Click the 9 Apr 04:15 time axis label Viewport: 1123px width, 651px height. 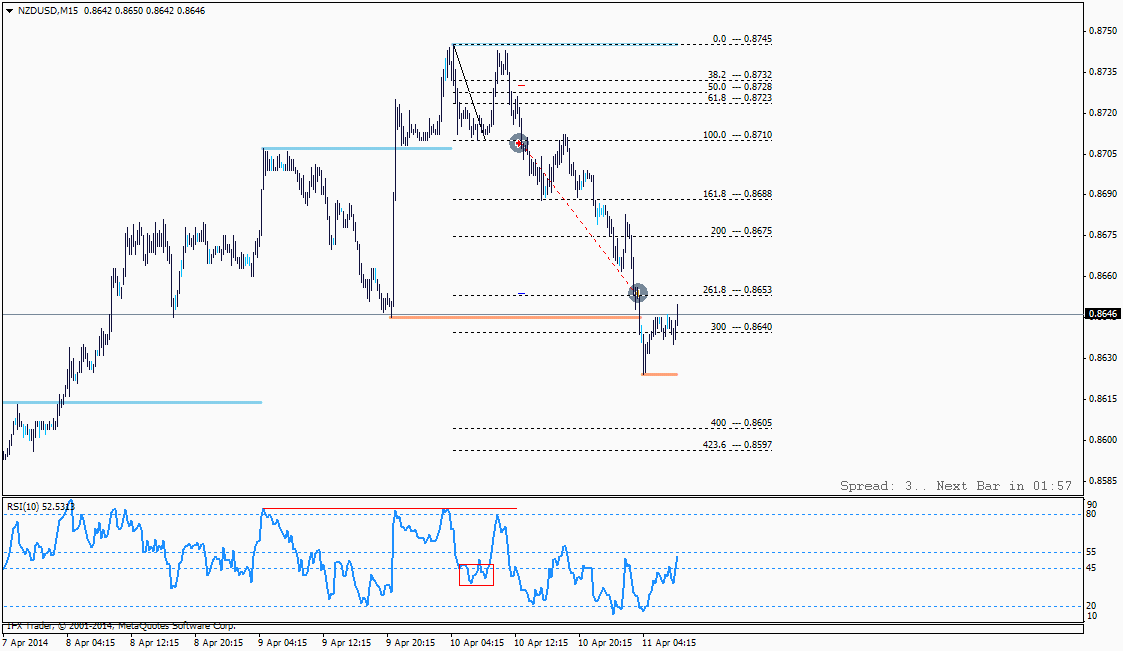coord(283,642)
